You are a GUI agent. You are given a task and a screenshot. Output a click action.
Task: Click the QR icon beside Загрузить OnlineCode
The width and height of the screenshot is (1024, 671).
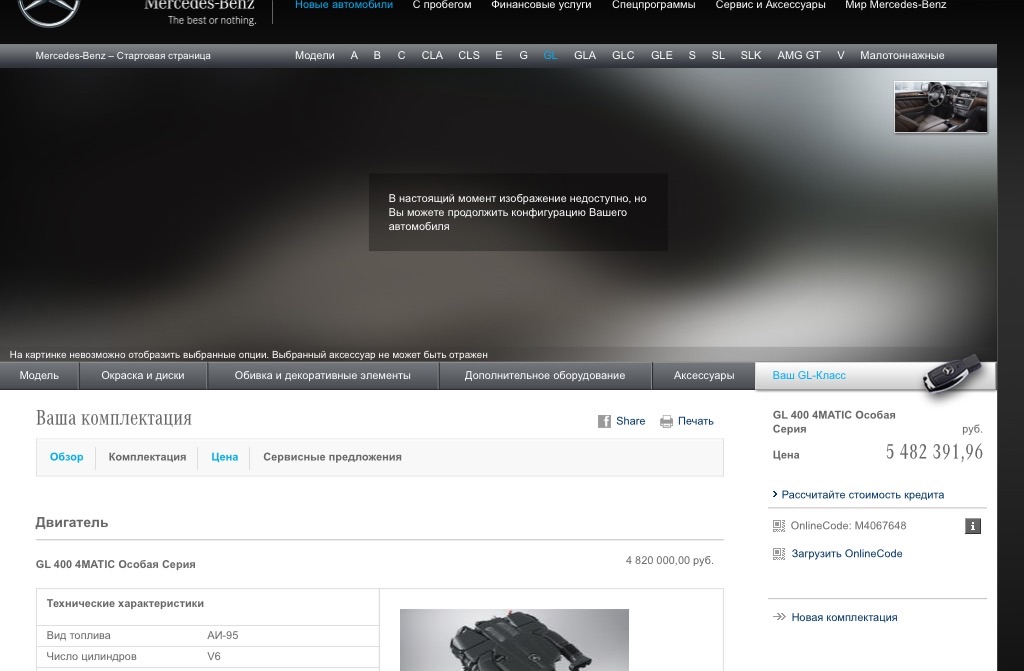[778, 553]
